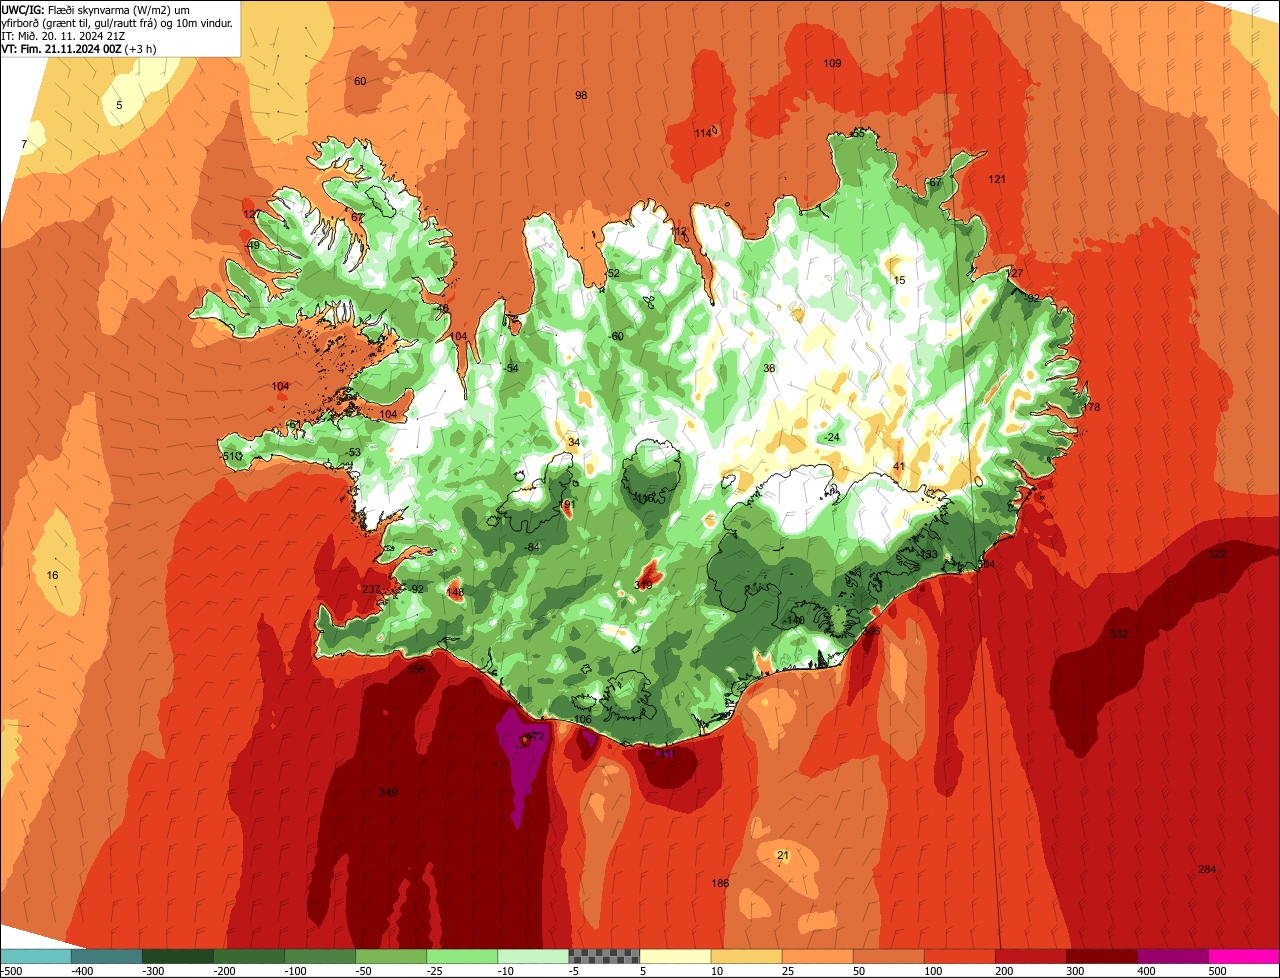Click the '5' value on the northwest pale patch
Viewport: 1280px width, 978px height.
[119, 105]
